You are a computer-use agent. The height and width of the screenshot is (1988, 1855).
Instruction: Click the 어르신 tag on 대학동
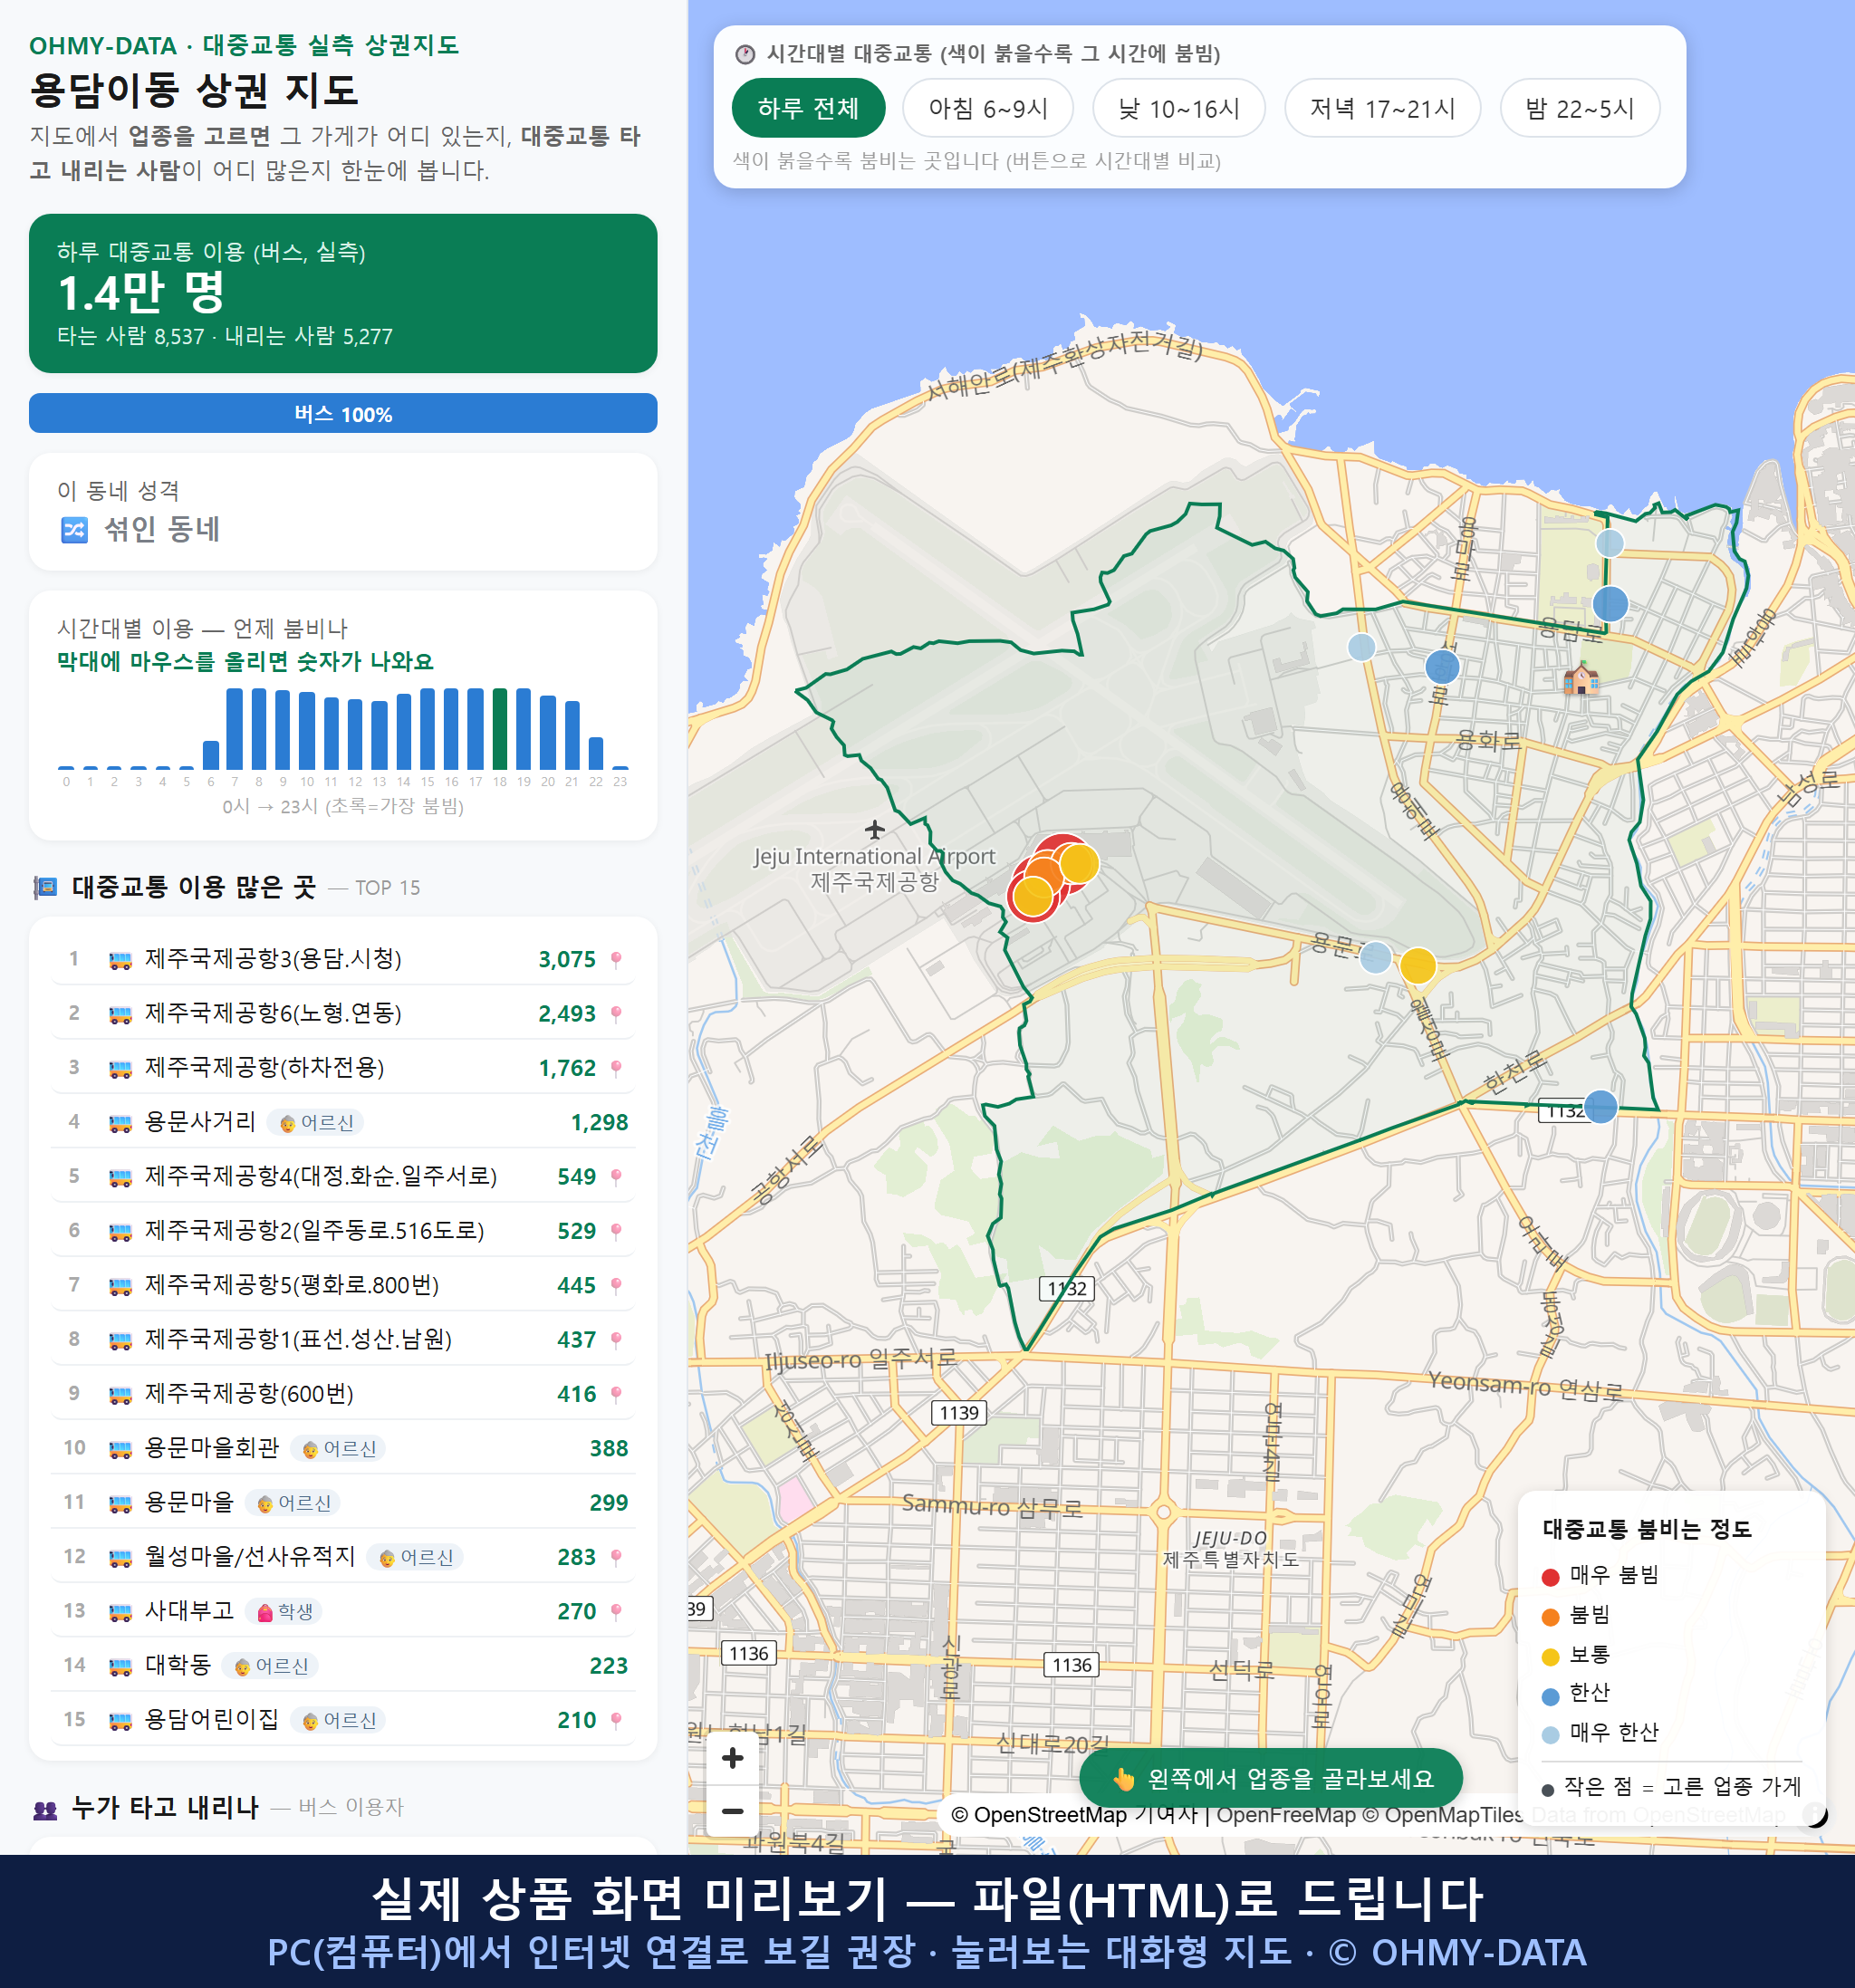[x=270, y=1666]
